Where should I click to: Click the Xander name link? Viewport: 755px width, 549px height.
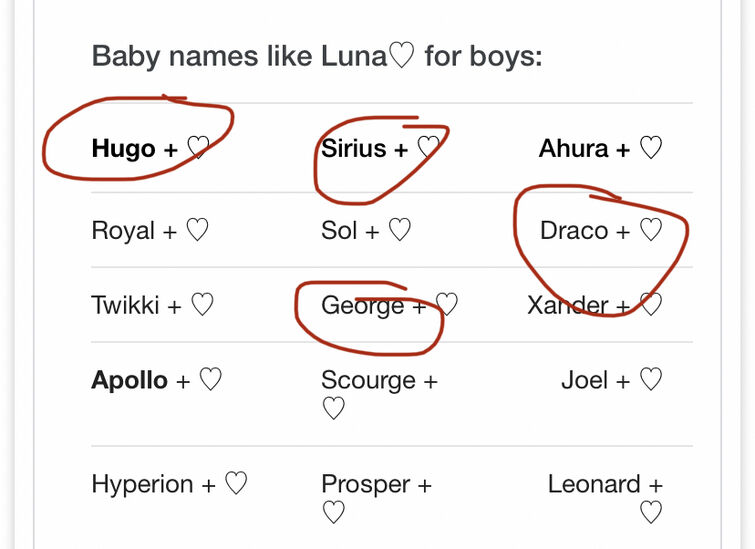click(568, 305)
